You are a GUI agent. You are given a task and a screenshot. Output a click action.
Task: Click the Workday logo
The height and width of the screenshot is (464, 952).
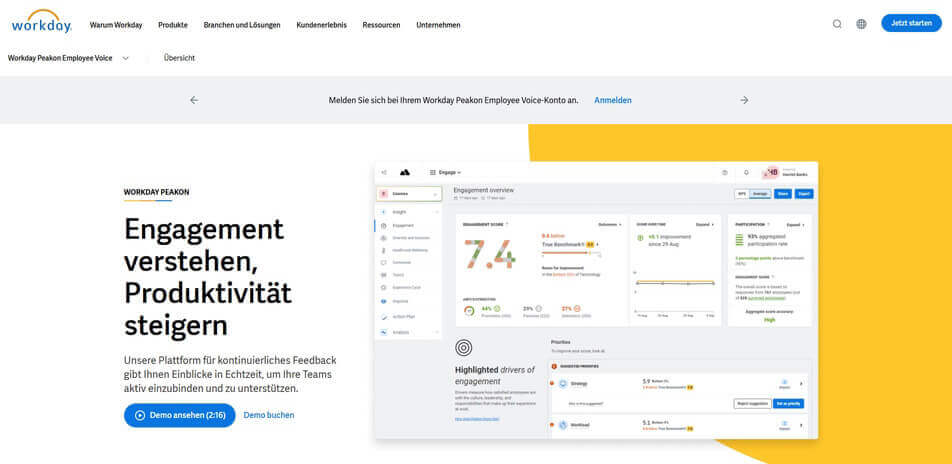click(x=41, y=22)
